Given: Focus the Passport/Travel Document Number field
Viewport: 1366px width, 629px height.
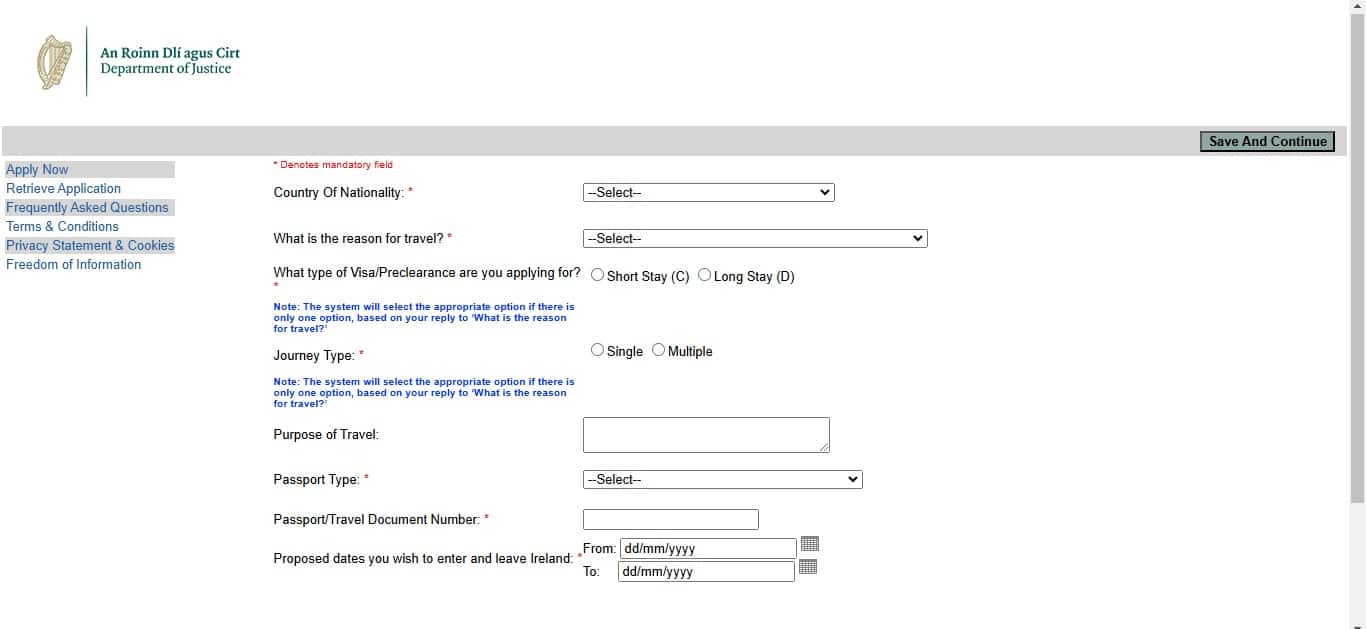Looking at the screenshot, I should pyautogui.click(x=671, y=520).
